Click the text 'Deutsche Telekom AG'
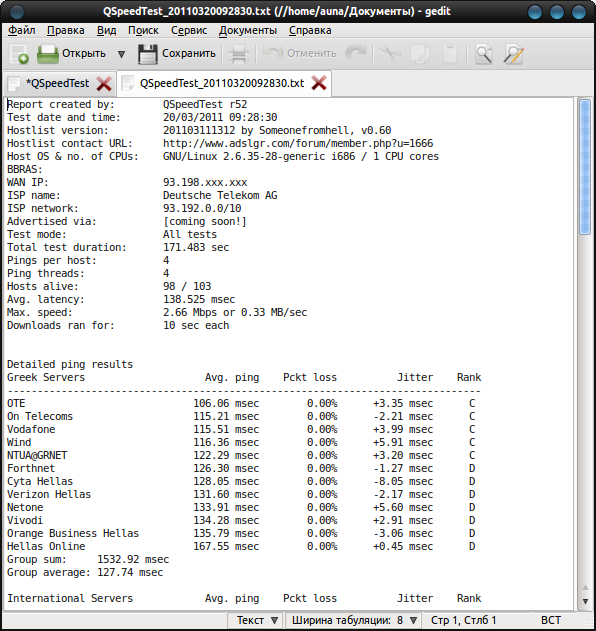 click(x=220, y=196)
